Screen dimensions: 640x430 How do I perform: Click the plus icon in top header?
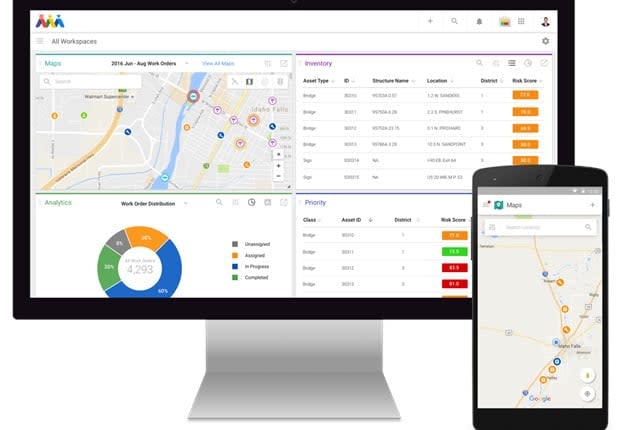pyautogui.click(x=430, y=21)
